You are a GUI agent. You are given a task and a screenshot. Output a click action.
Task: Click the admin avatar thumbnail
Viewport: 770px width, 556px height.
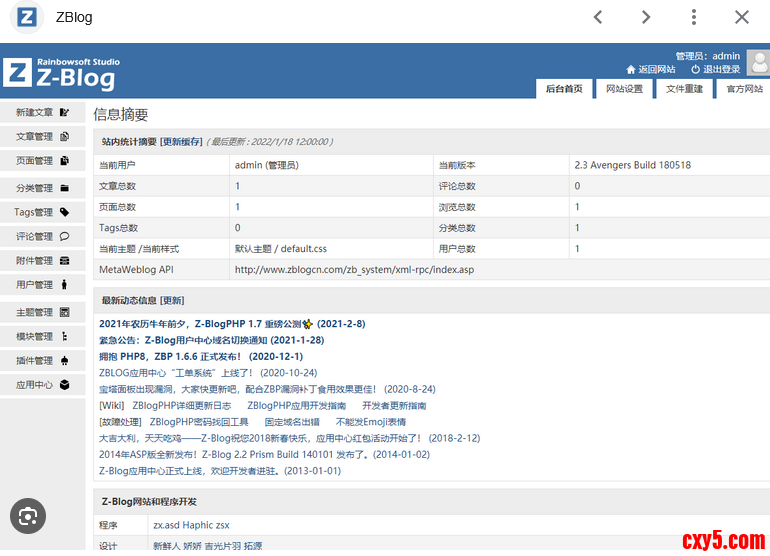click(759, 64)
